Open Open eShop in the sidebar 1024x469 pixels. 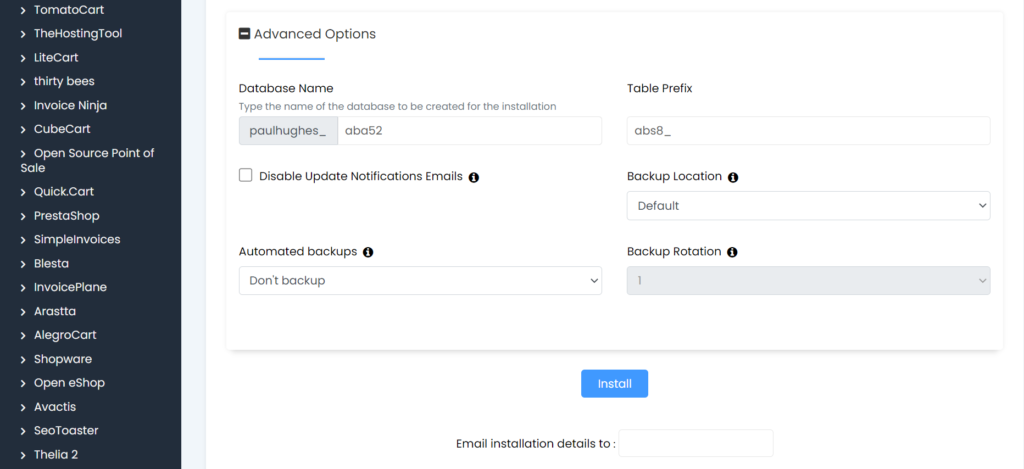click(69, 382)
